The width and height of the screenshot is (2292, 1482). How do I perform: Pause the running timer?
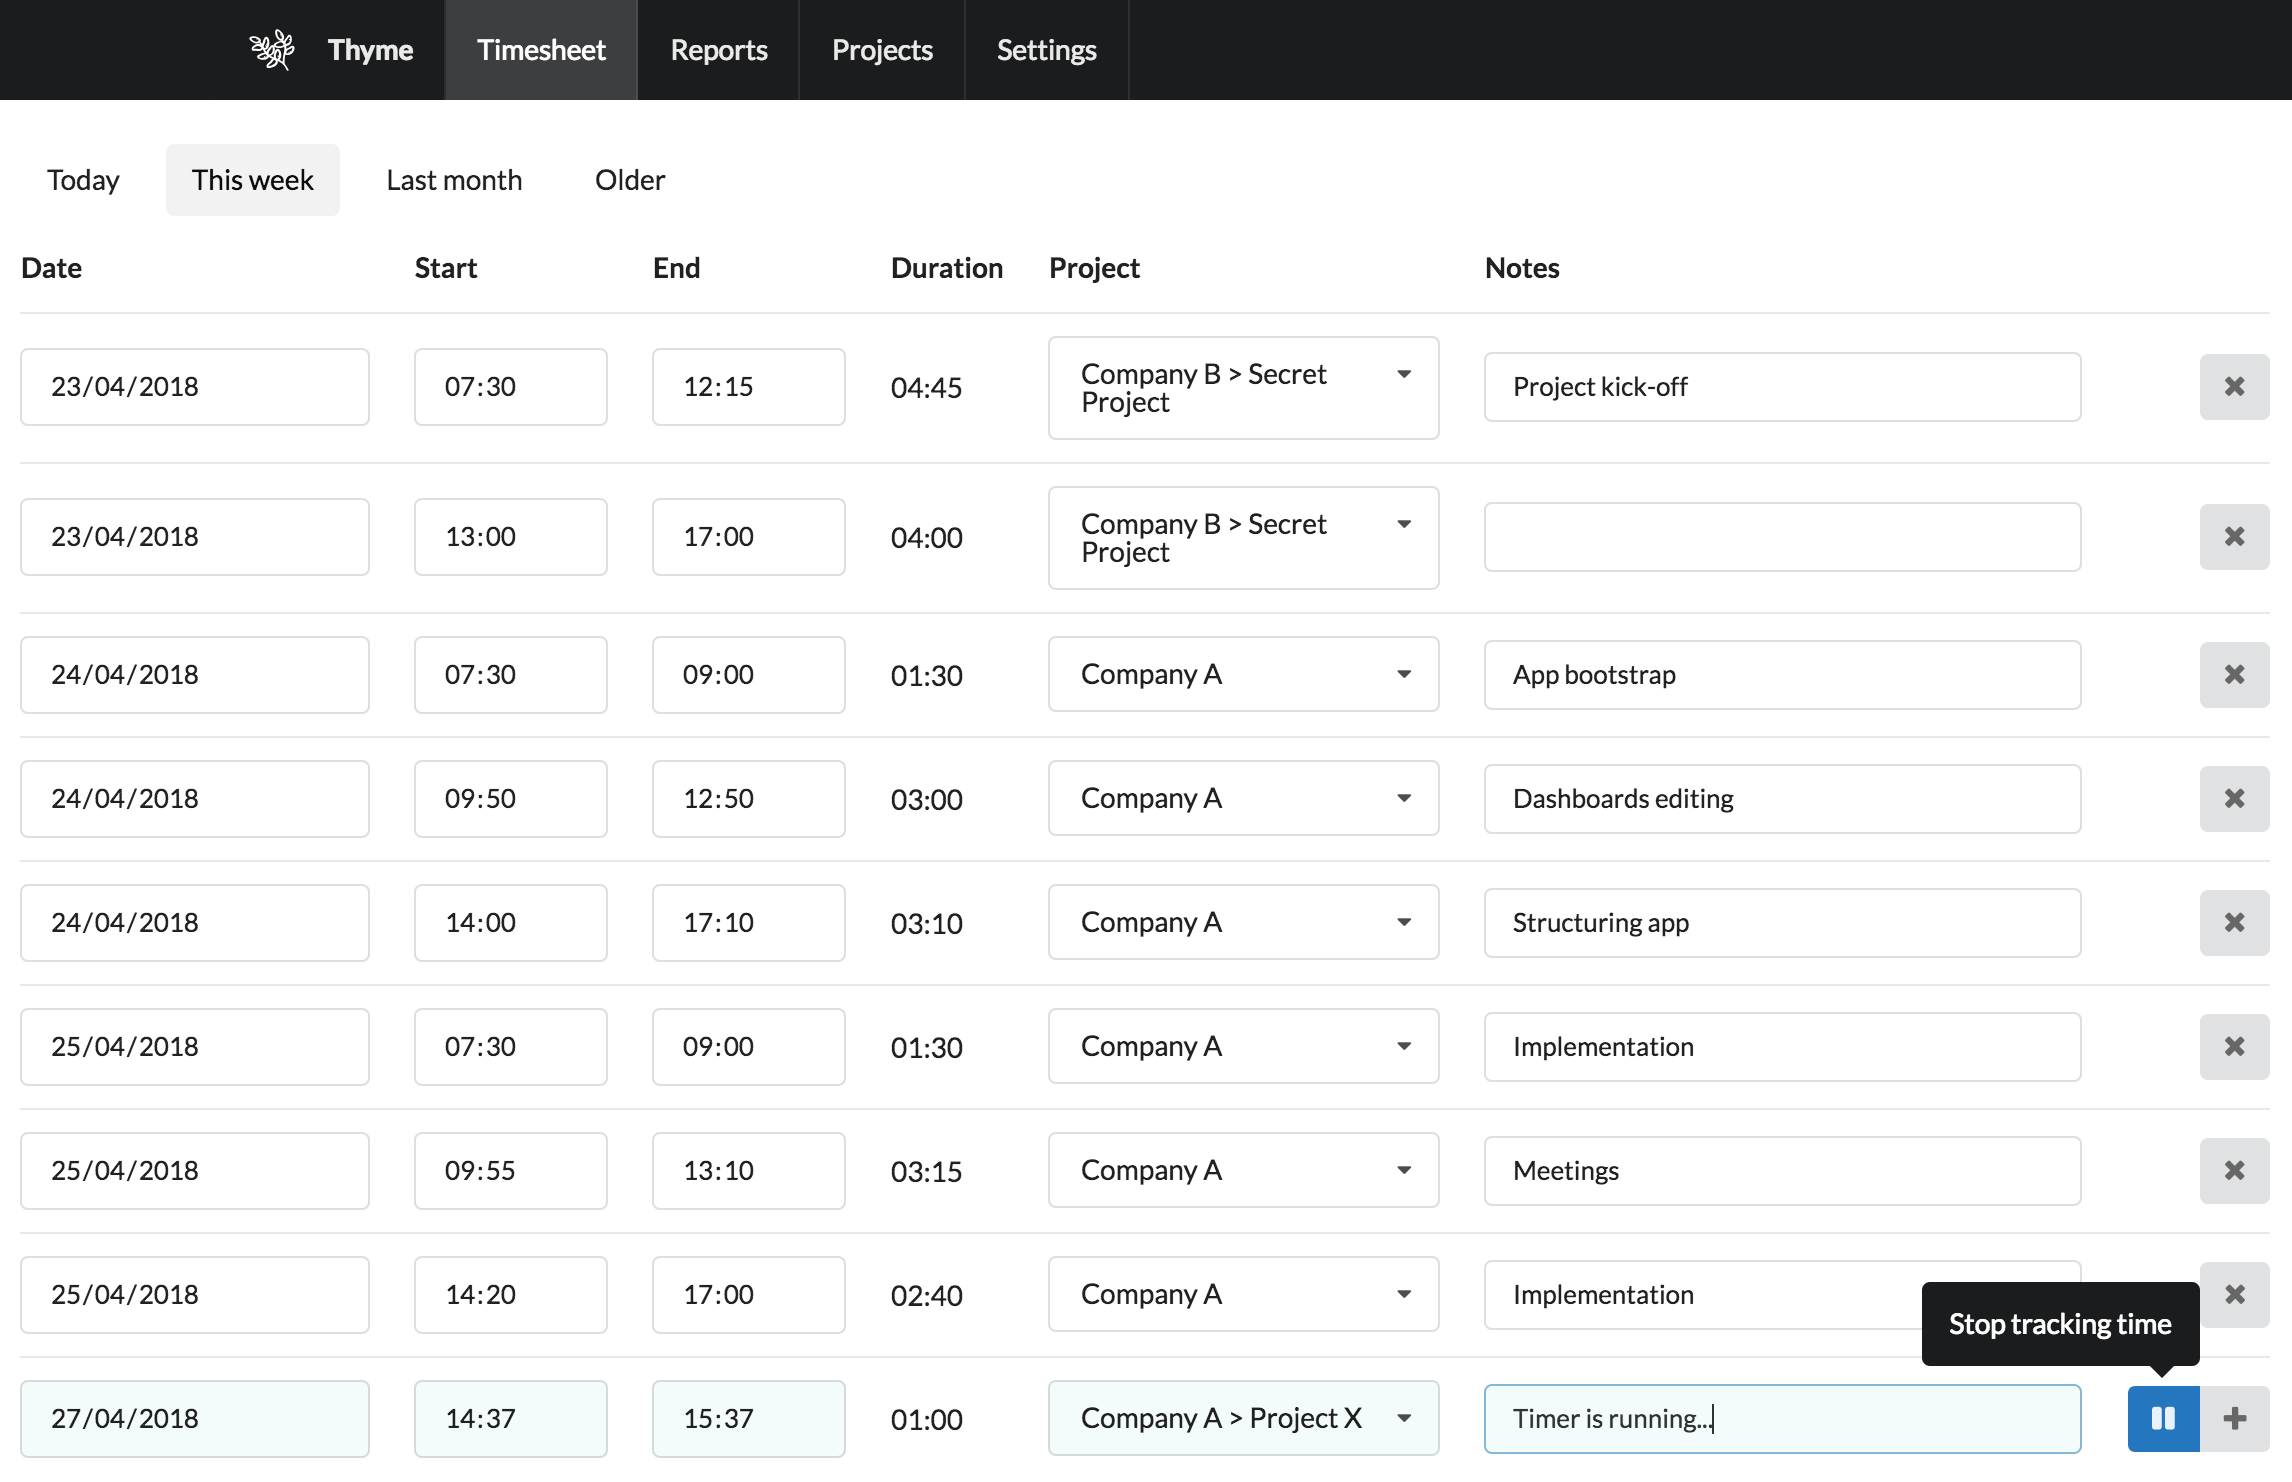pyautogui.click(x=2163, y=1418)
